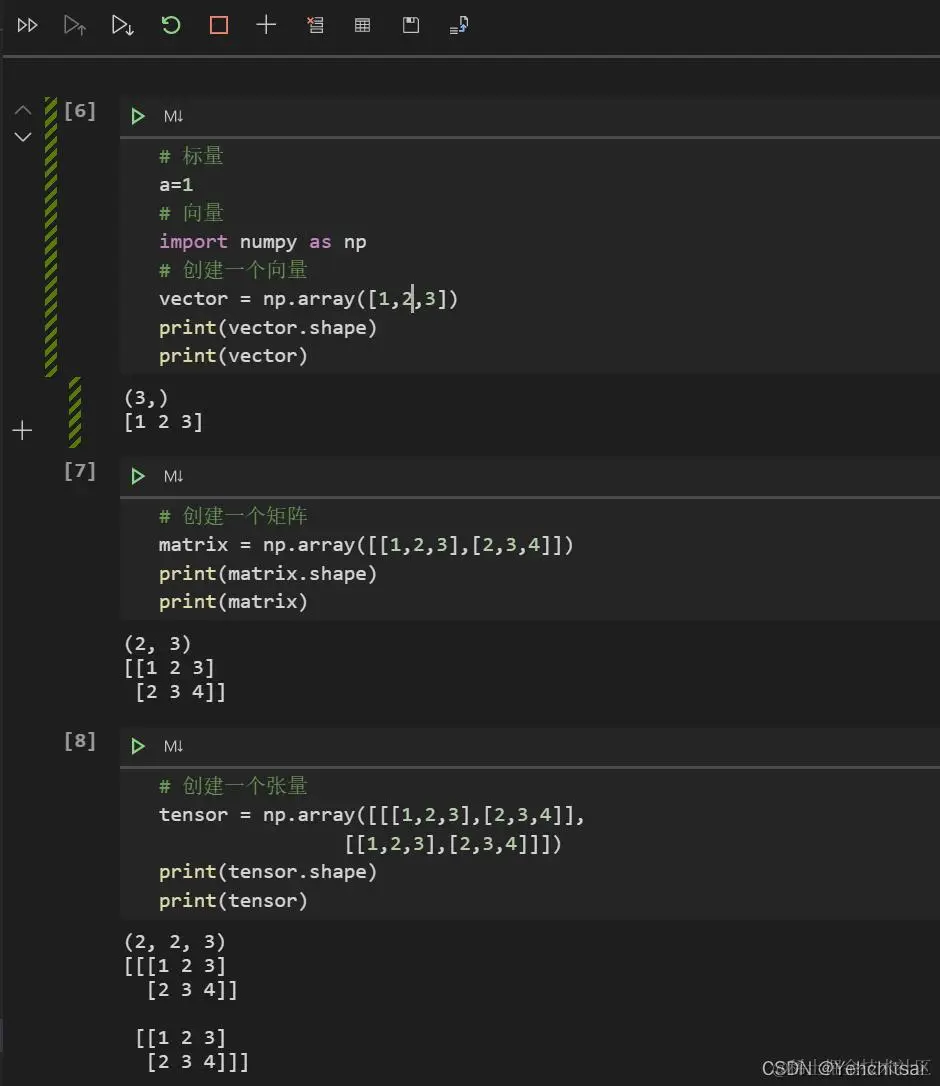The width and height of the screenshot is (940, 1086).
Task: Move cell 6 up with chevron
Action: click(x=23, y=110)
